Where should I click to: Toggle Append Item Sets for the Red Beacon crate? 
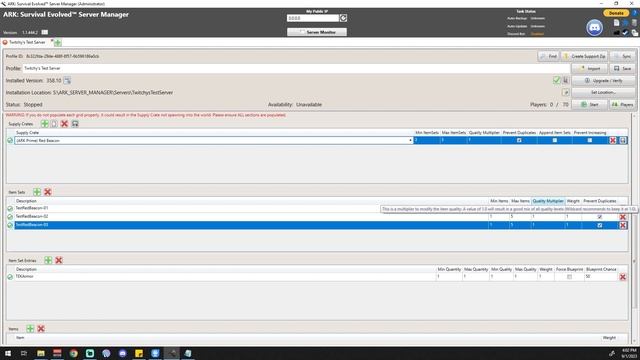[555, 140]
